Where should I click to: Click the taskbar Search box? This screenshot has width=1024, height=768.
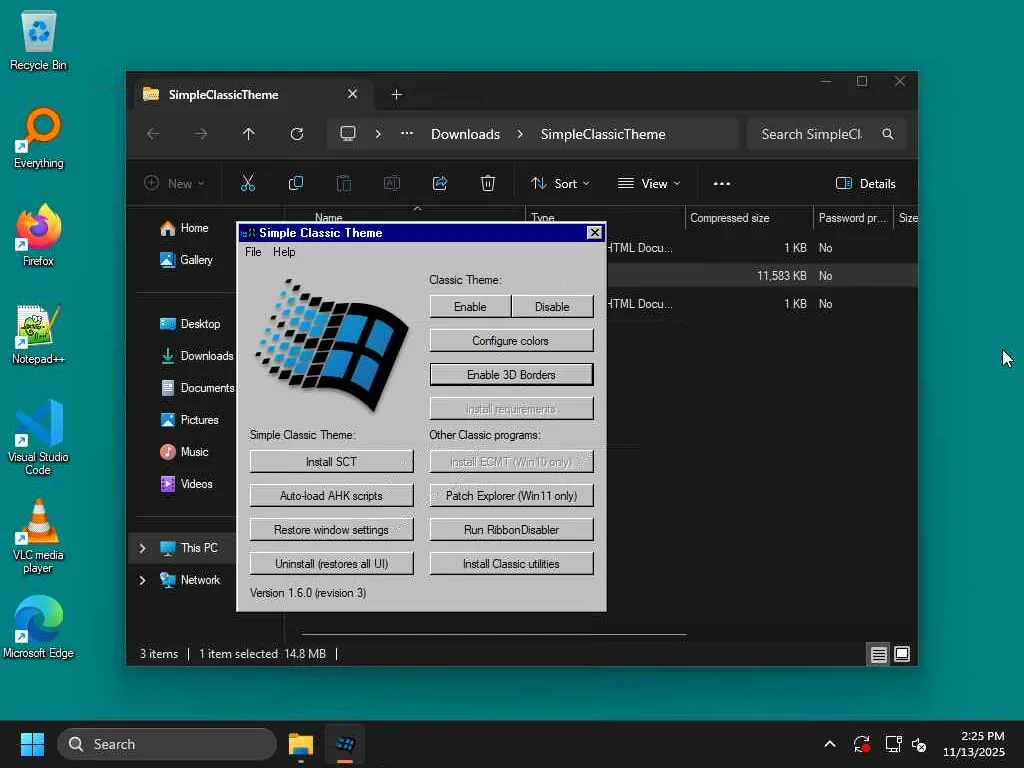[x=167, y=744]
